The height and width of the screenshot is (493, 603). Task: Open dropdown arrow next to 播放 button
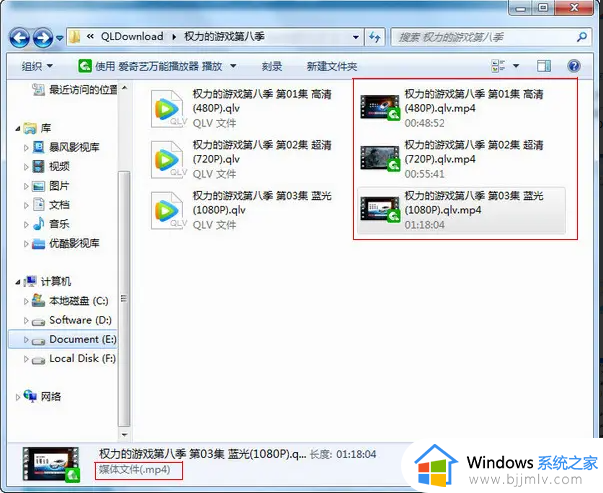pos(233,66)
